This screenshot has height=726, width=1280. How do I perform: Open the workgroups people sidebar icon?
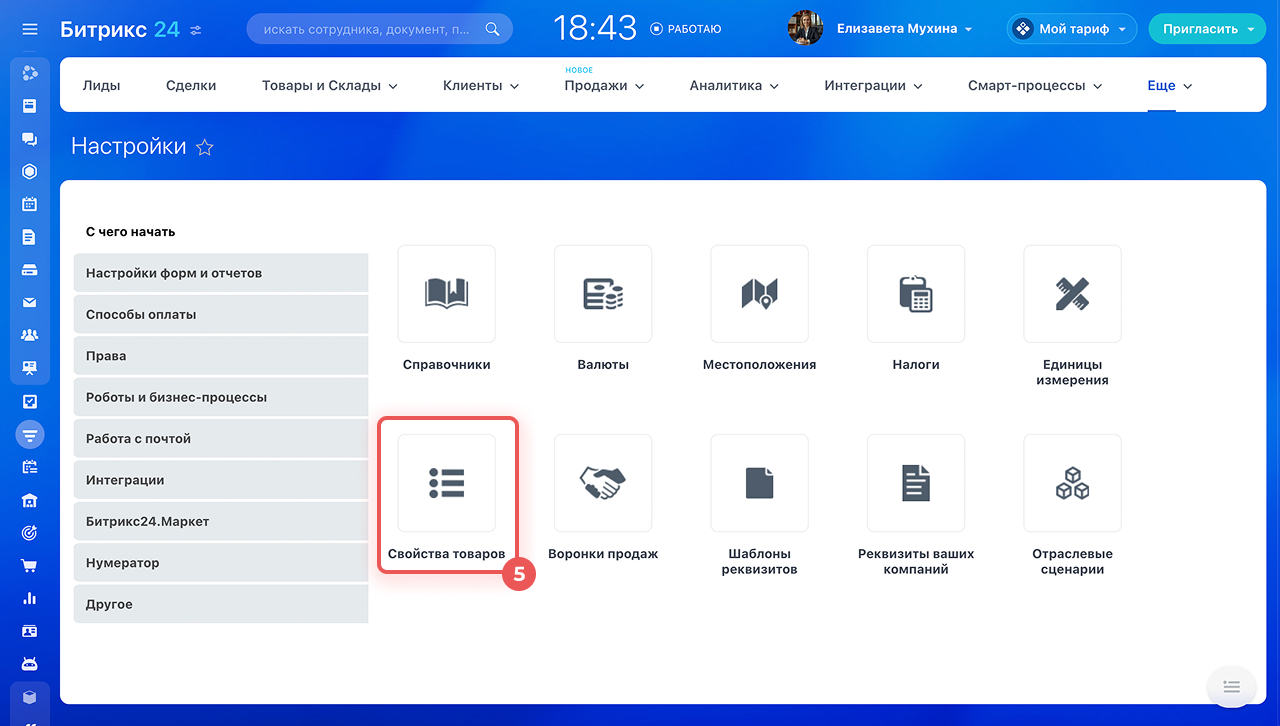point(30,335)
